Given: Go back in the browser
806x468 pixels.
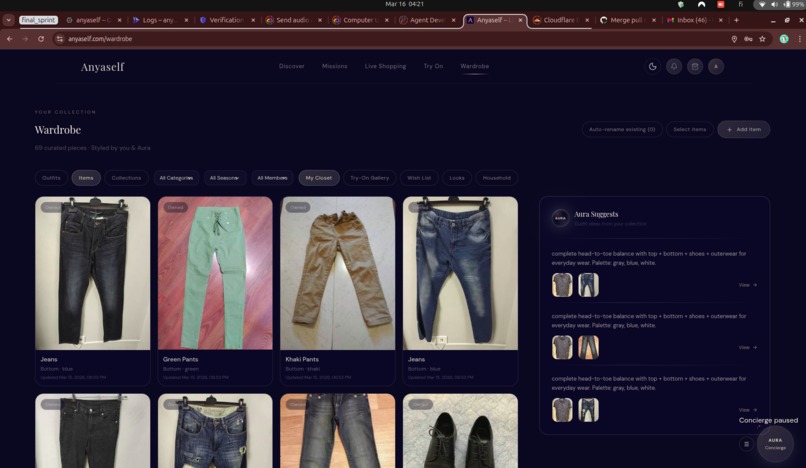Looking at the screenshot, I should 9,39.
